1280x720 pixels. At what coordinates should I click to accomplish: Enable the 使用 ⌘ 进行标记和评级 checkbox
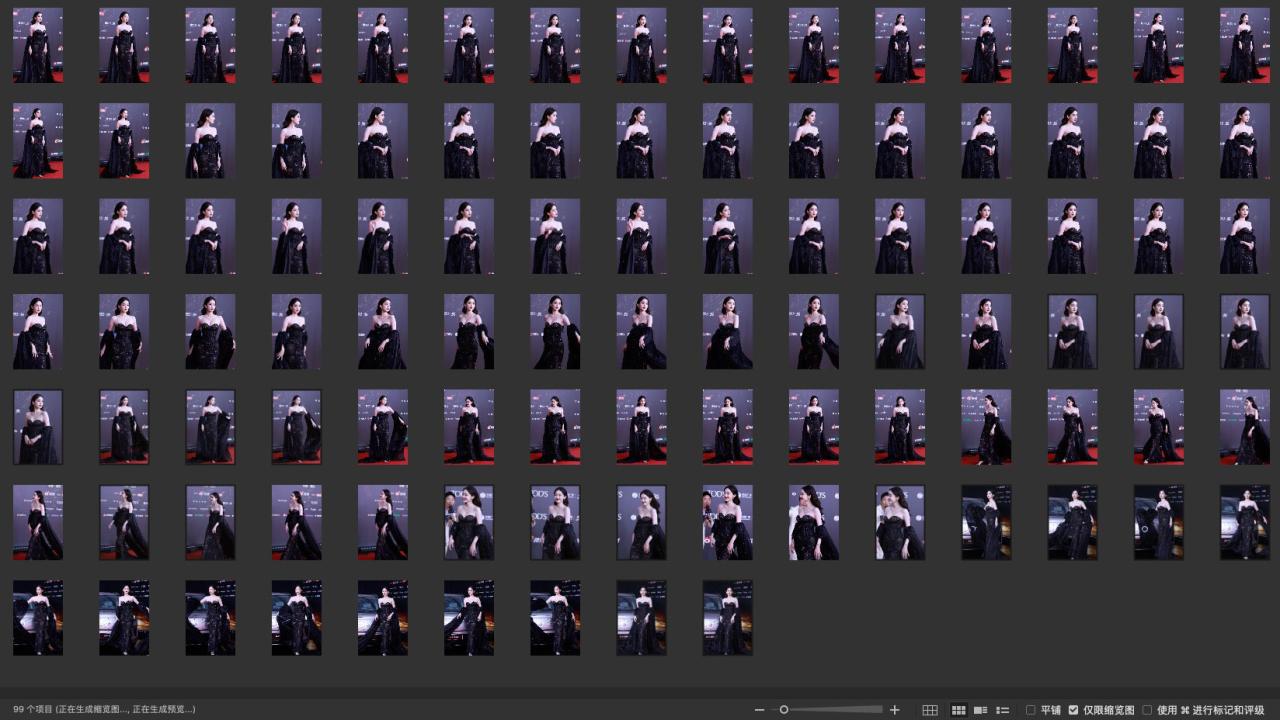click(x=1147, y=710)
